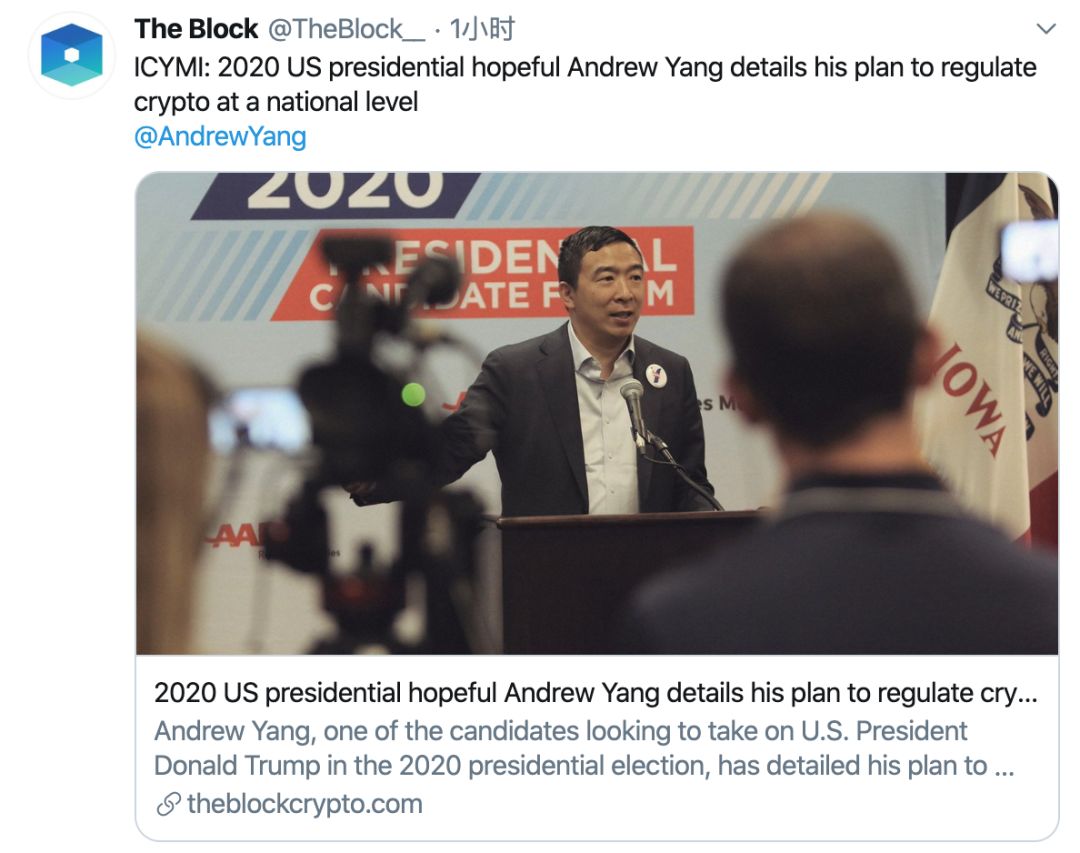This screenshot has height=853, width=1080.
Task: Open the @AndrewYang mention
Action: click(x=220, y=136)
